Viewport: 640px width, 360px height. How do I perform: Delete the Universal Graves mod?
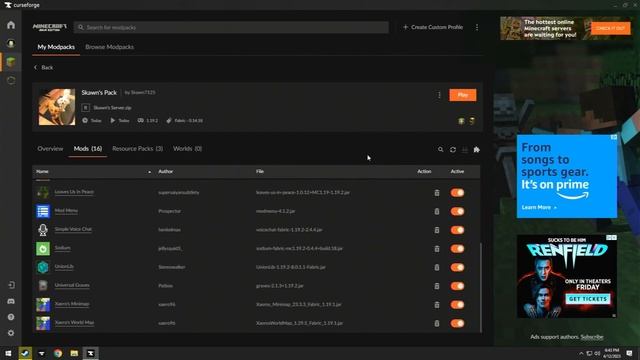pyautogui.click(x=437, y=286)
